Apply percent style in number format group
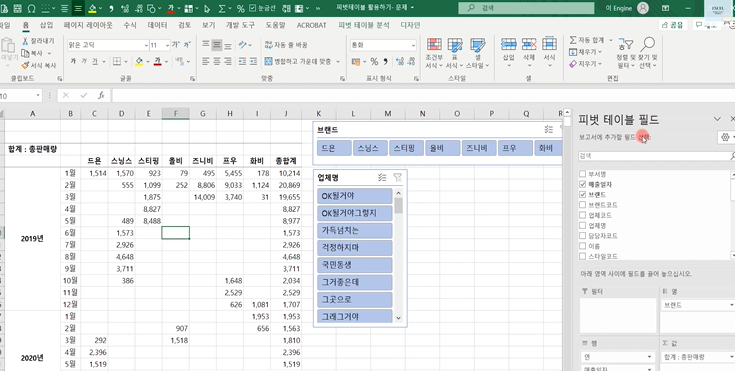735x371 pixels. tap(374, 61)
